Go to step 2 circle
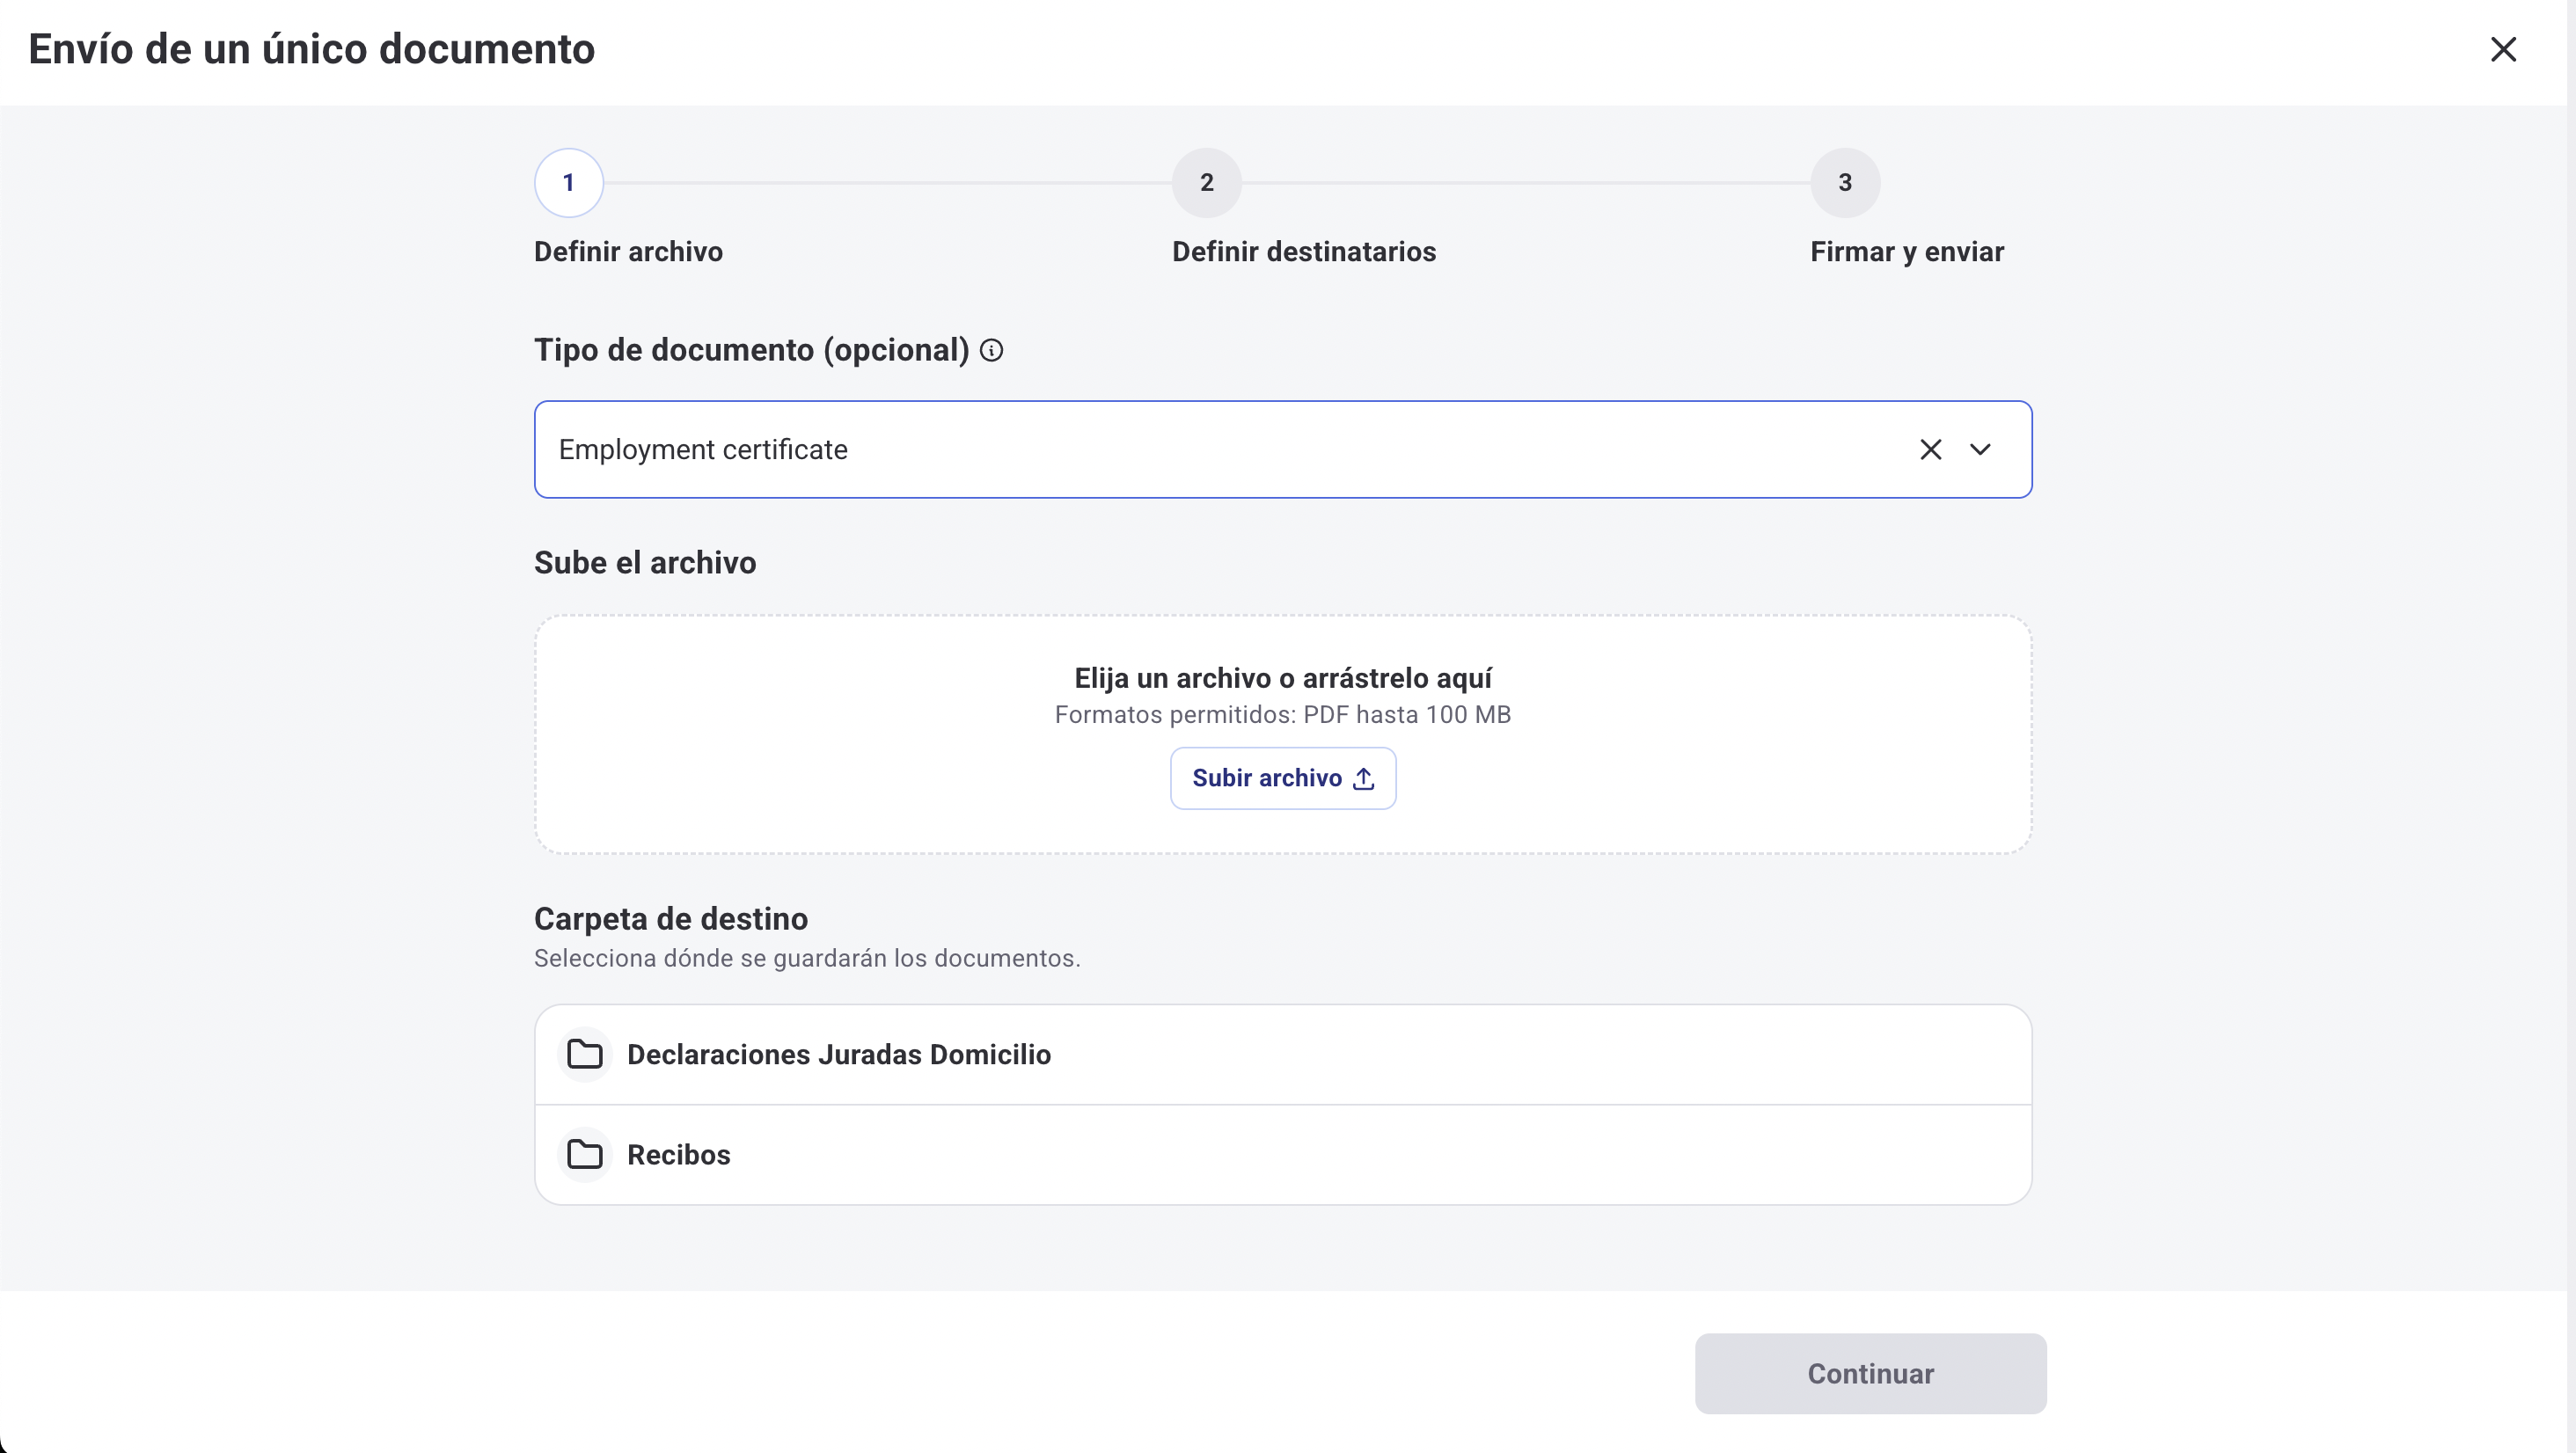2576x1453 pixels. pyautogui.click(x=1207, y=183)
